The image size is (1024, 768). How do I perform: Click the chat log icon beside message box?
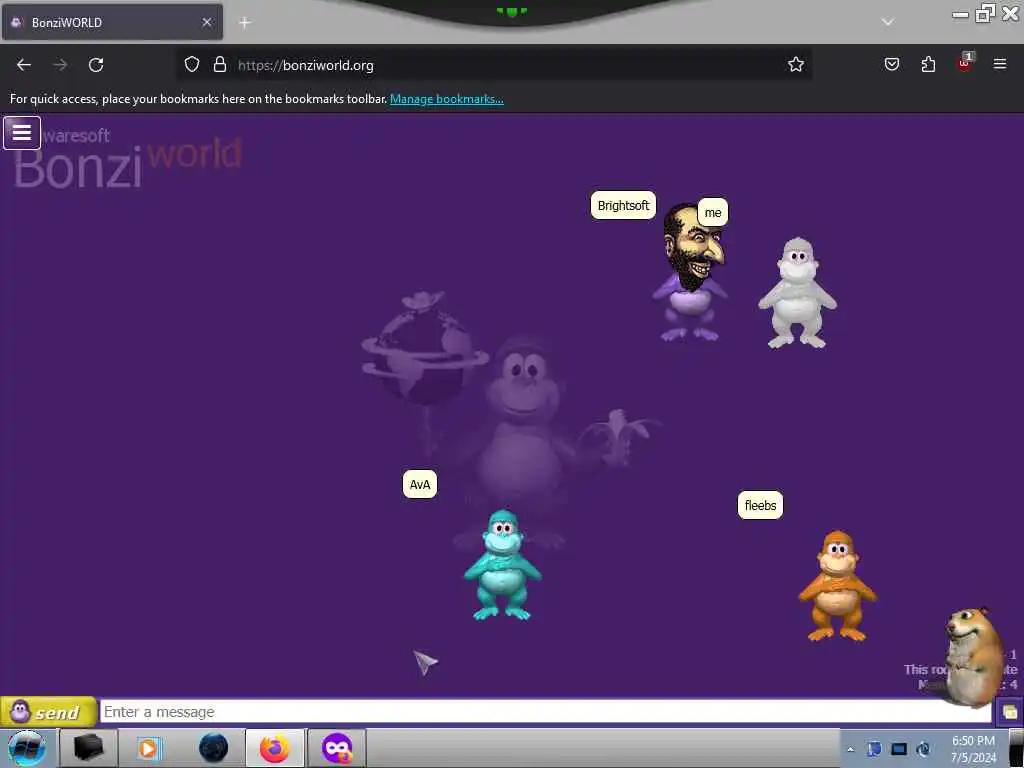tap(1010, 712)
